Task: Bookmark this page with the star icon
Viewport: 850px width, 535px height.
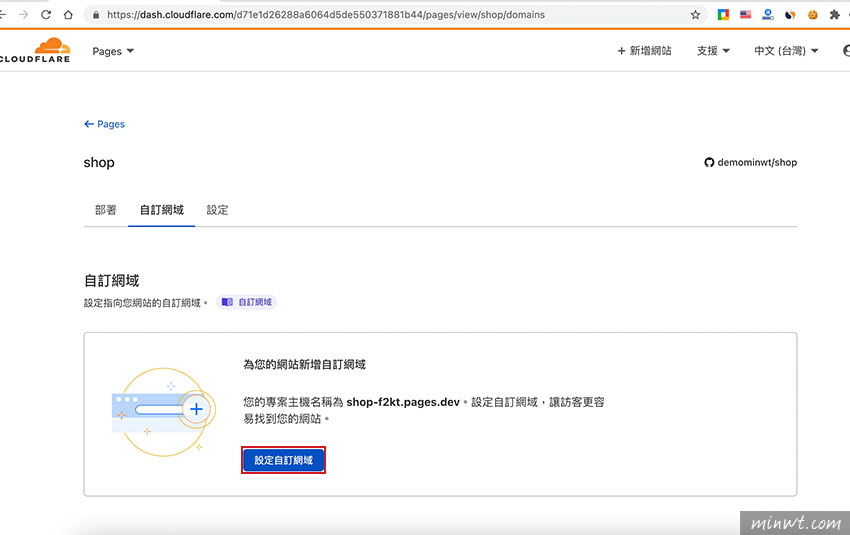Action: (x=696, y=15)
